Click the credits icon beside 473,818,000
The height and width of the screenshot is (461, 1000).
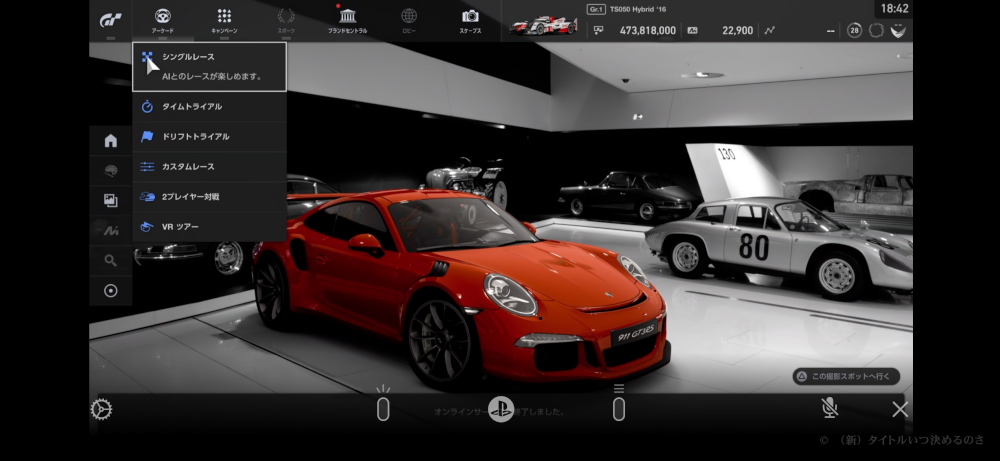point(598,30)
